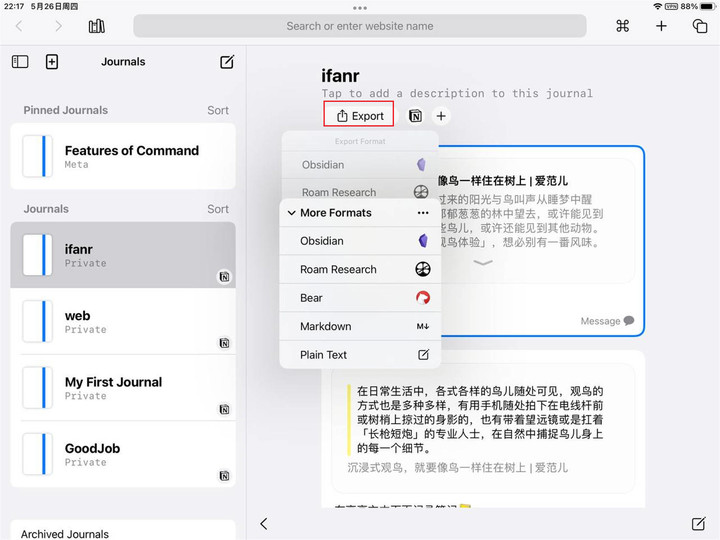Click the search or website name field
This screenshot has width=720, height=540.
(x=360, y=26)
